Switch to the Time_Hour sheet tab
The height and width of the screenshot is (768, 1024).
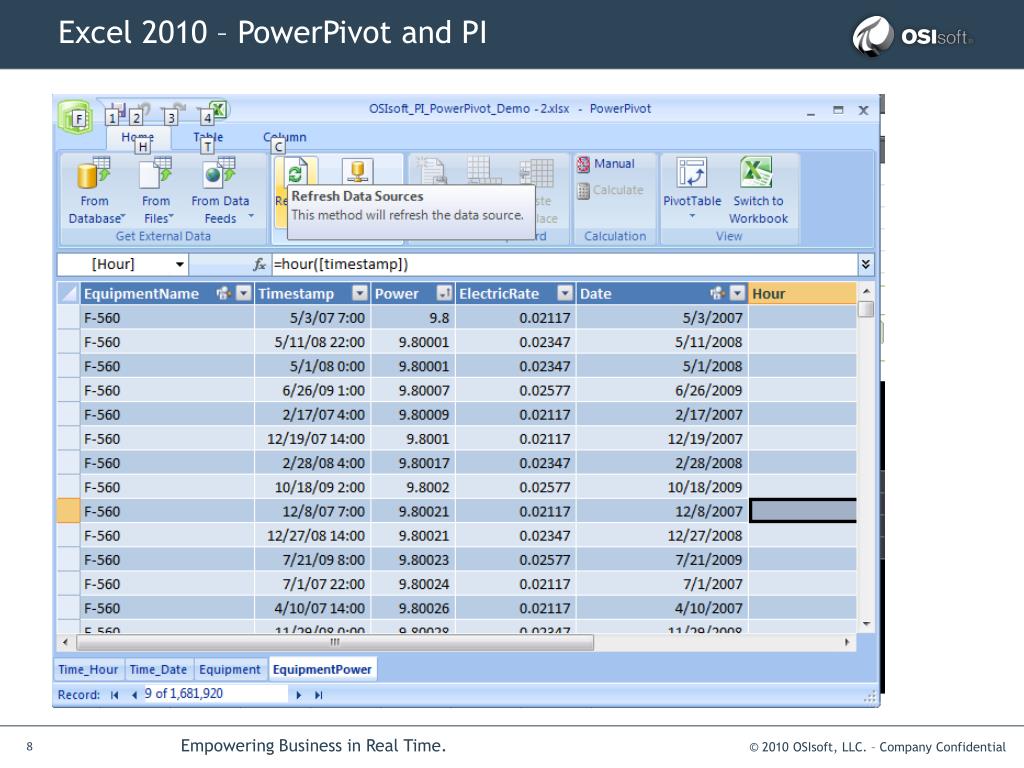click(88, 669)
